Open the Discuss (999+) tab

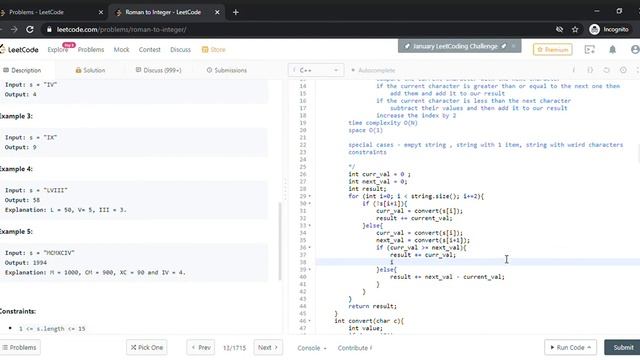coord(158,70)
